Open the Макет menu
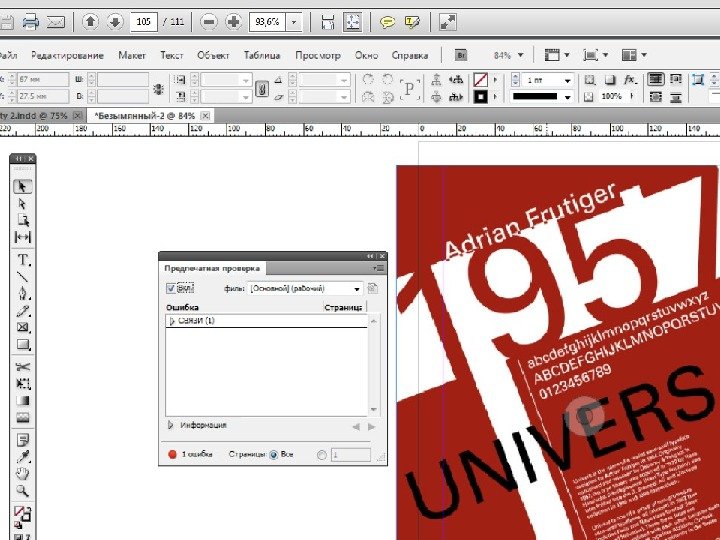This screenshot has width=720, height=540. click(x=132, y=56)
